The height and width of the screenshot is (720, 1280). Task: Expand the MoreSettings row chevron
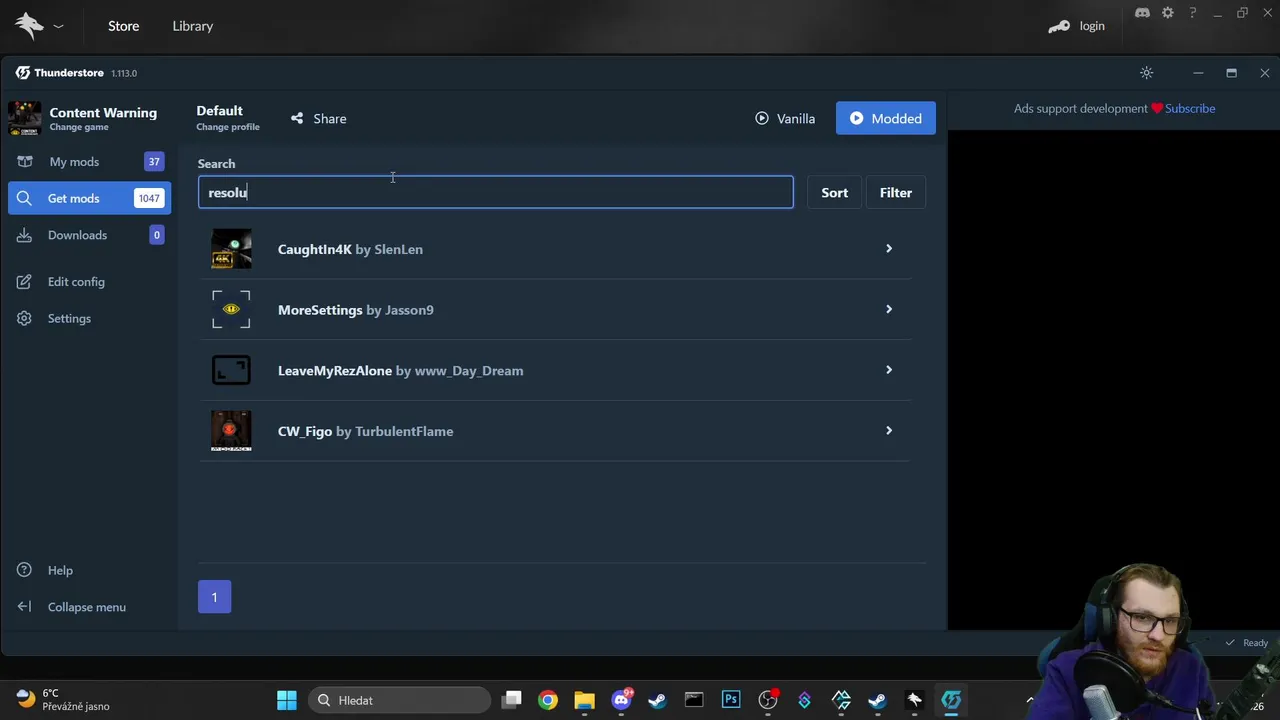tap(888, 309)
